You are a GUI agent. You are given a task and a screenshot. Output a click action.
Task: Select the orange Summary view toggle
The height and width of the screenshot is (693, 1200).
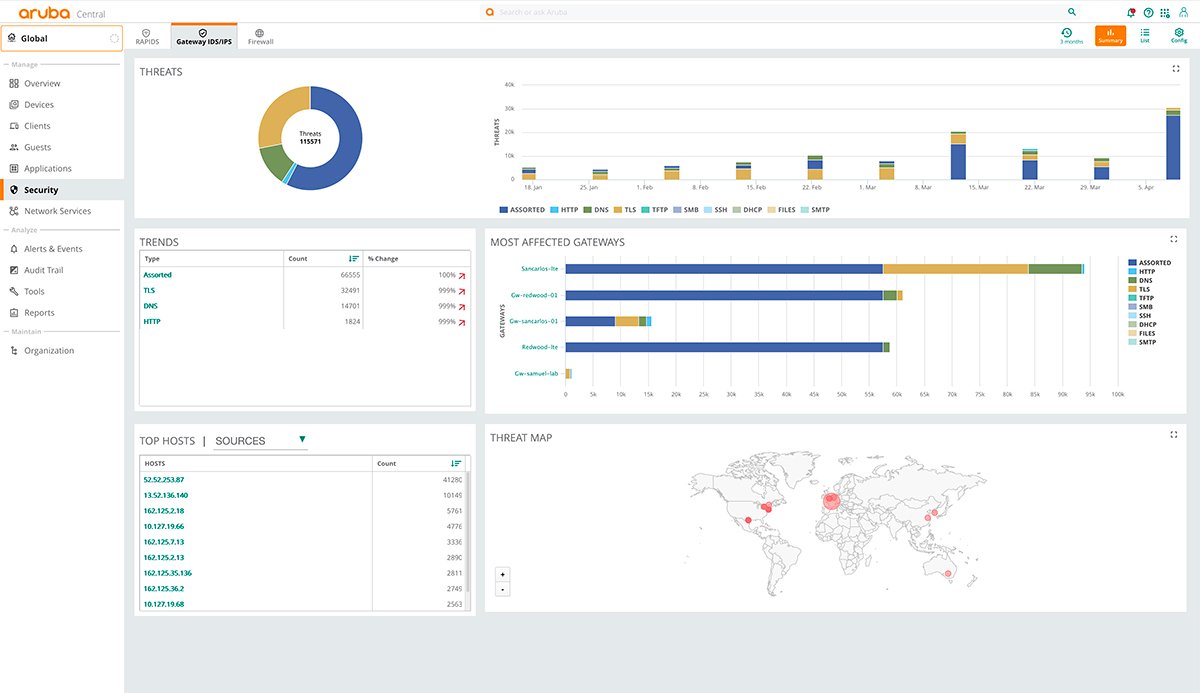1108,34
